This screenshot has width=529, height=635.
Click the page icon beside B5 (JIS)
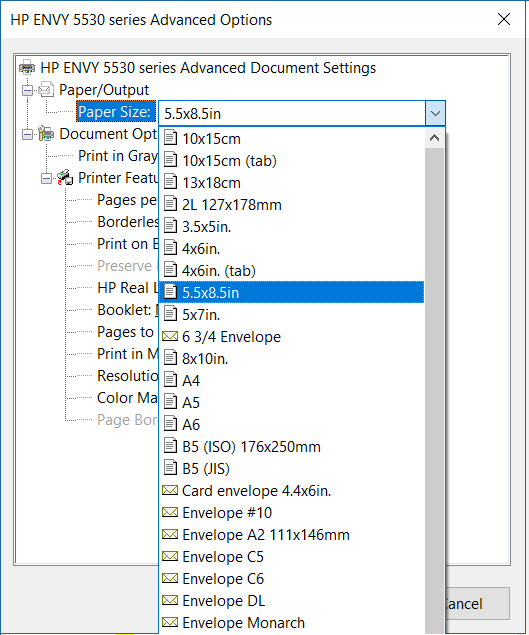coord(170,468)
